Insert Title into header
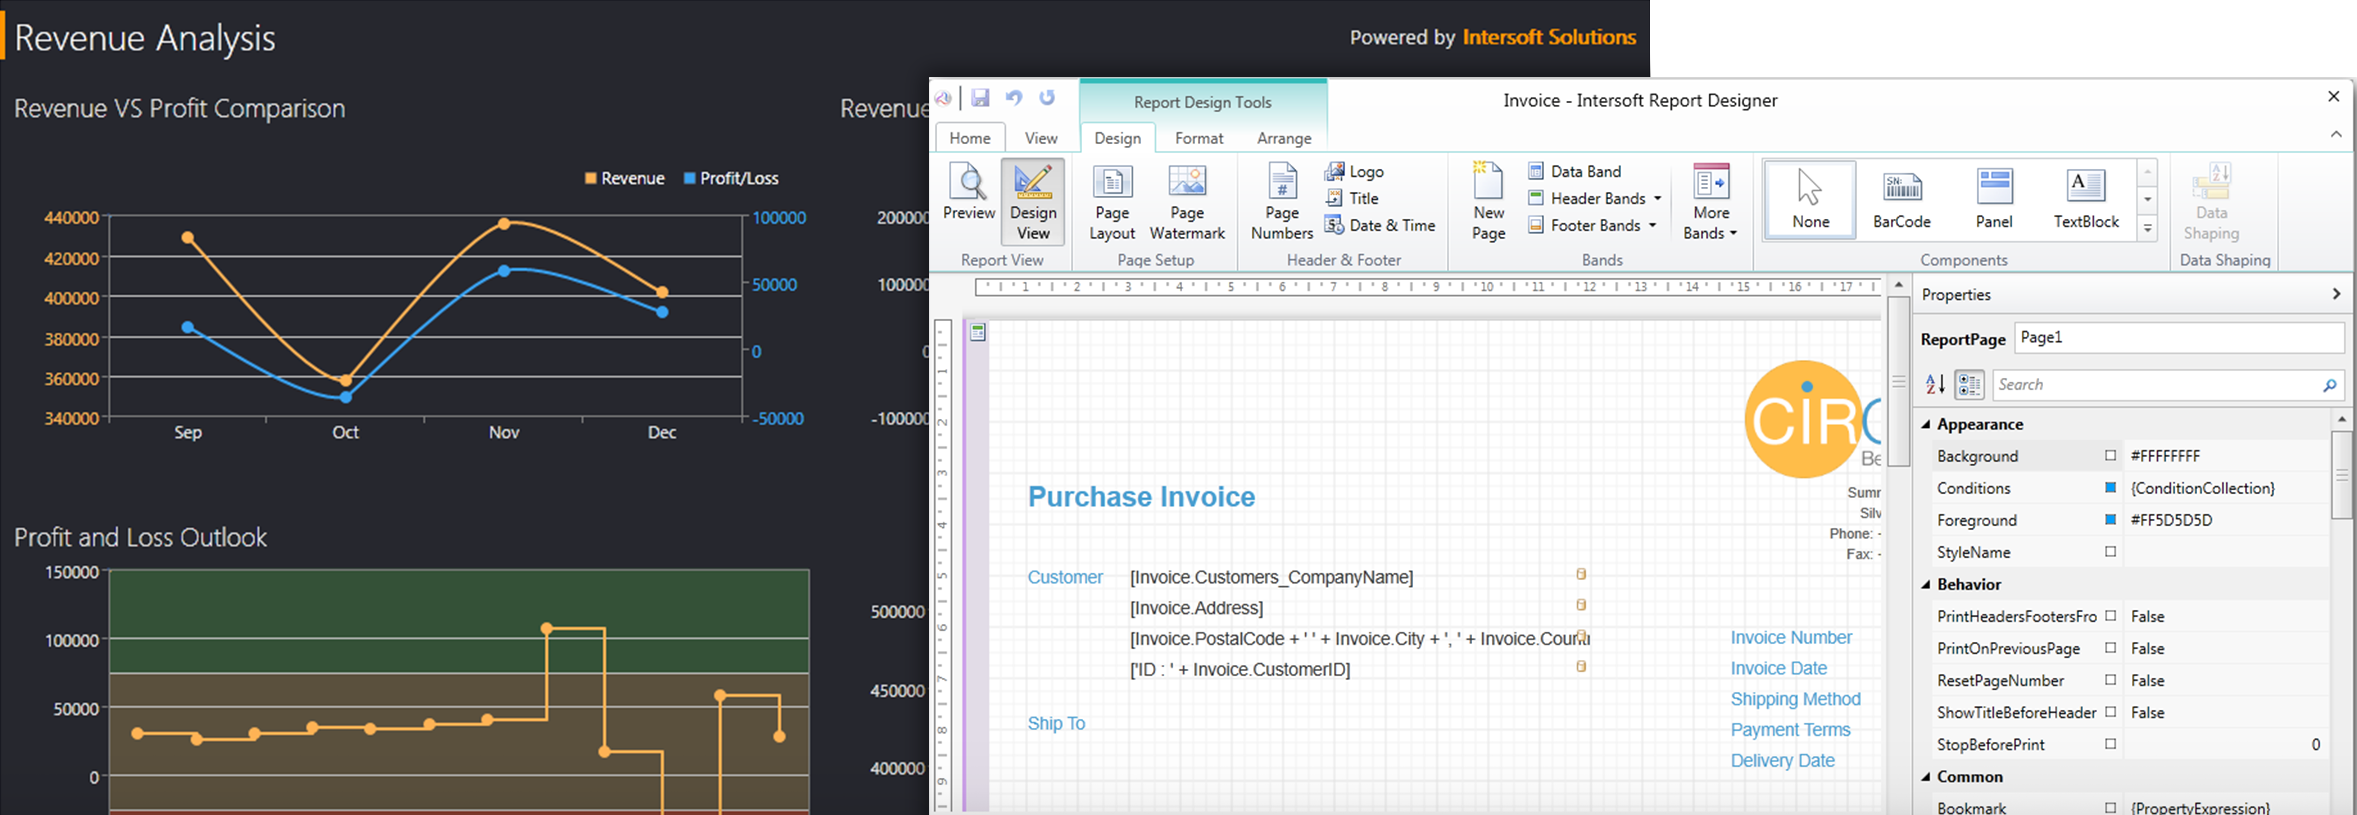The height and width of the screenshot is (815, 2357). click(1352, 198)
